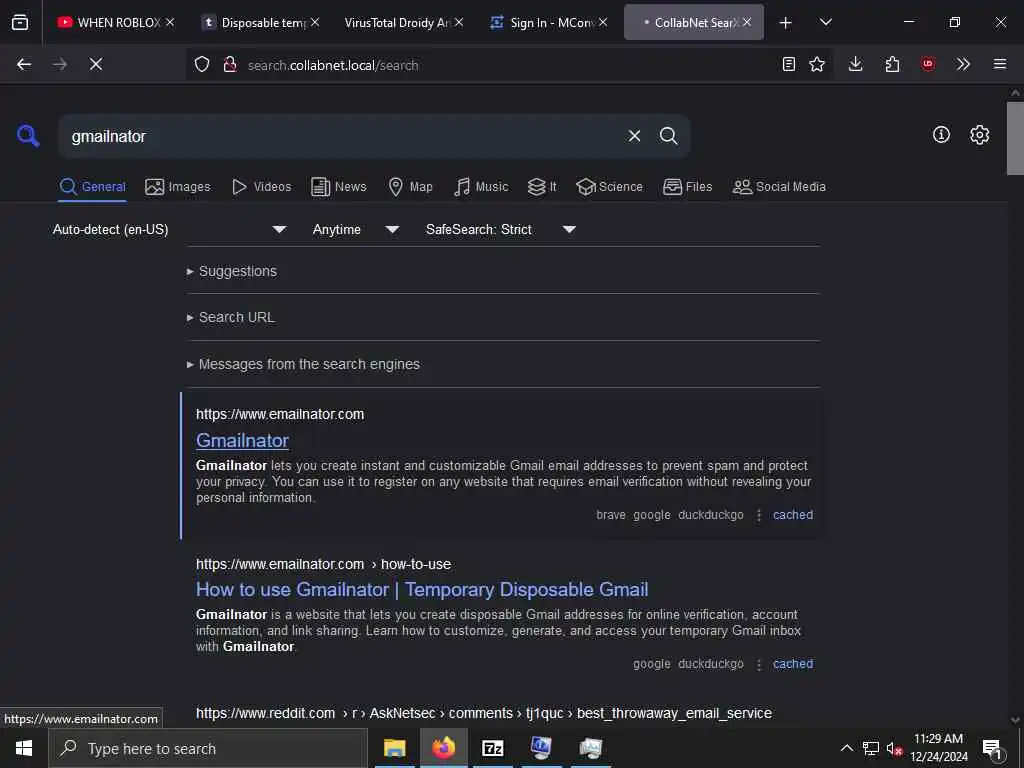Screen dimensions: 1024x768
Task: Switch to Science category
Action: [609, 187]
